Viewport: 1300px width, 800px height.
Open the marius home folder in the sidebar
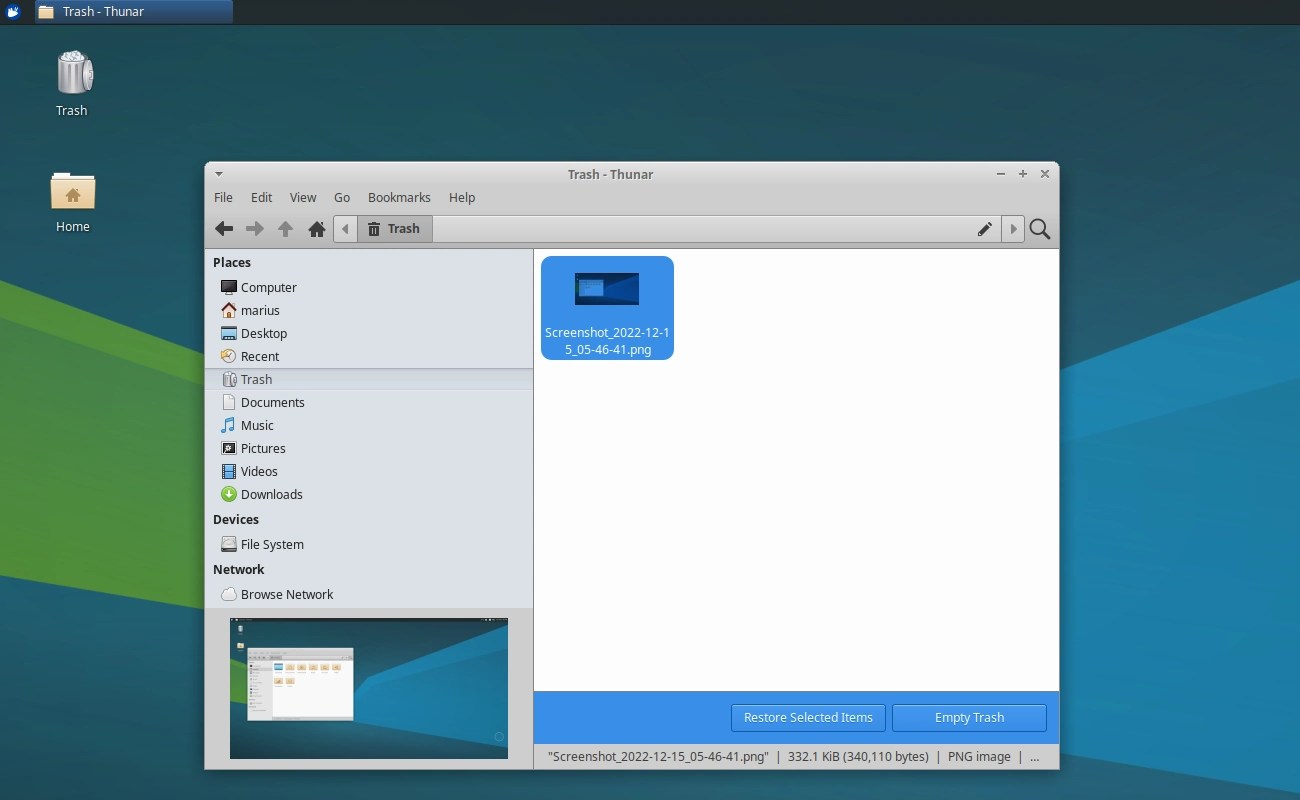click(x=369, y=310)
